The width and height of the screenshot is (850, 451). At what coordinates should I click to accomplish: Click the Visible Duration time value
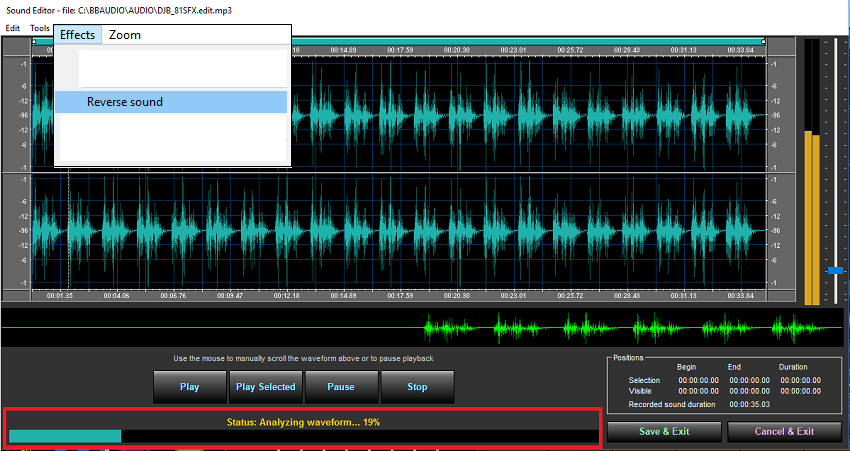(801, 391)
